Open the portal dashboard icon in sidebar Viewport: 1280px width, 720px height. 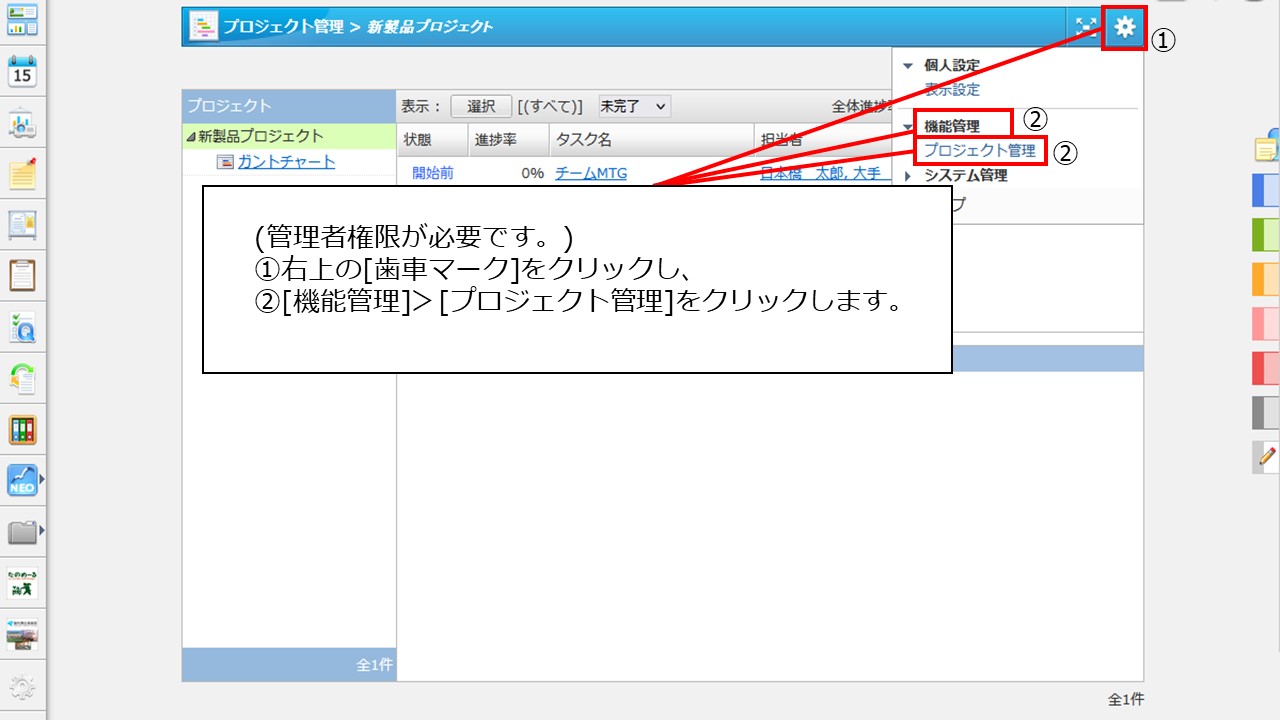coord(22,19)
